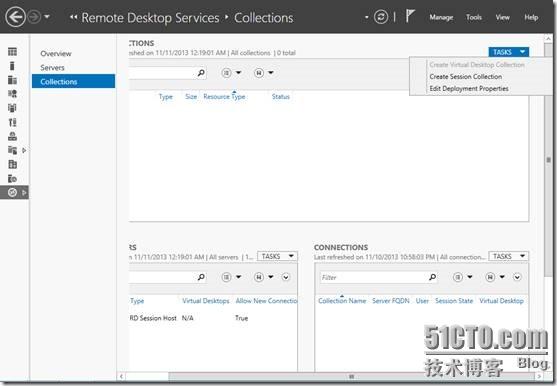Refresh Server Manager using the header refresh icon
This screenshot has height=386, width=557.
tap(381, 17)
